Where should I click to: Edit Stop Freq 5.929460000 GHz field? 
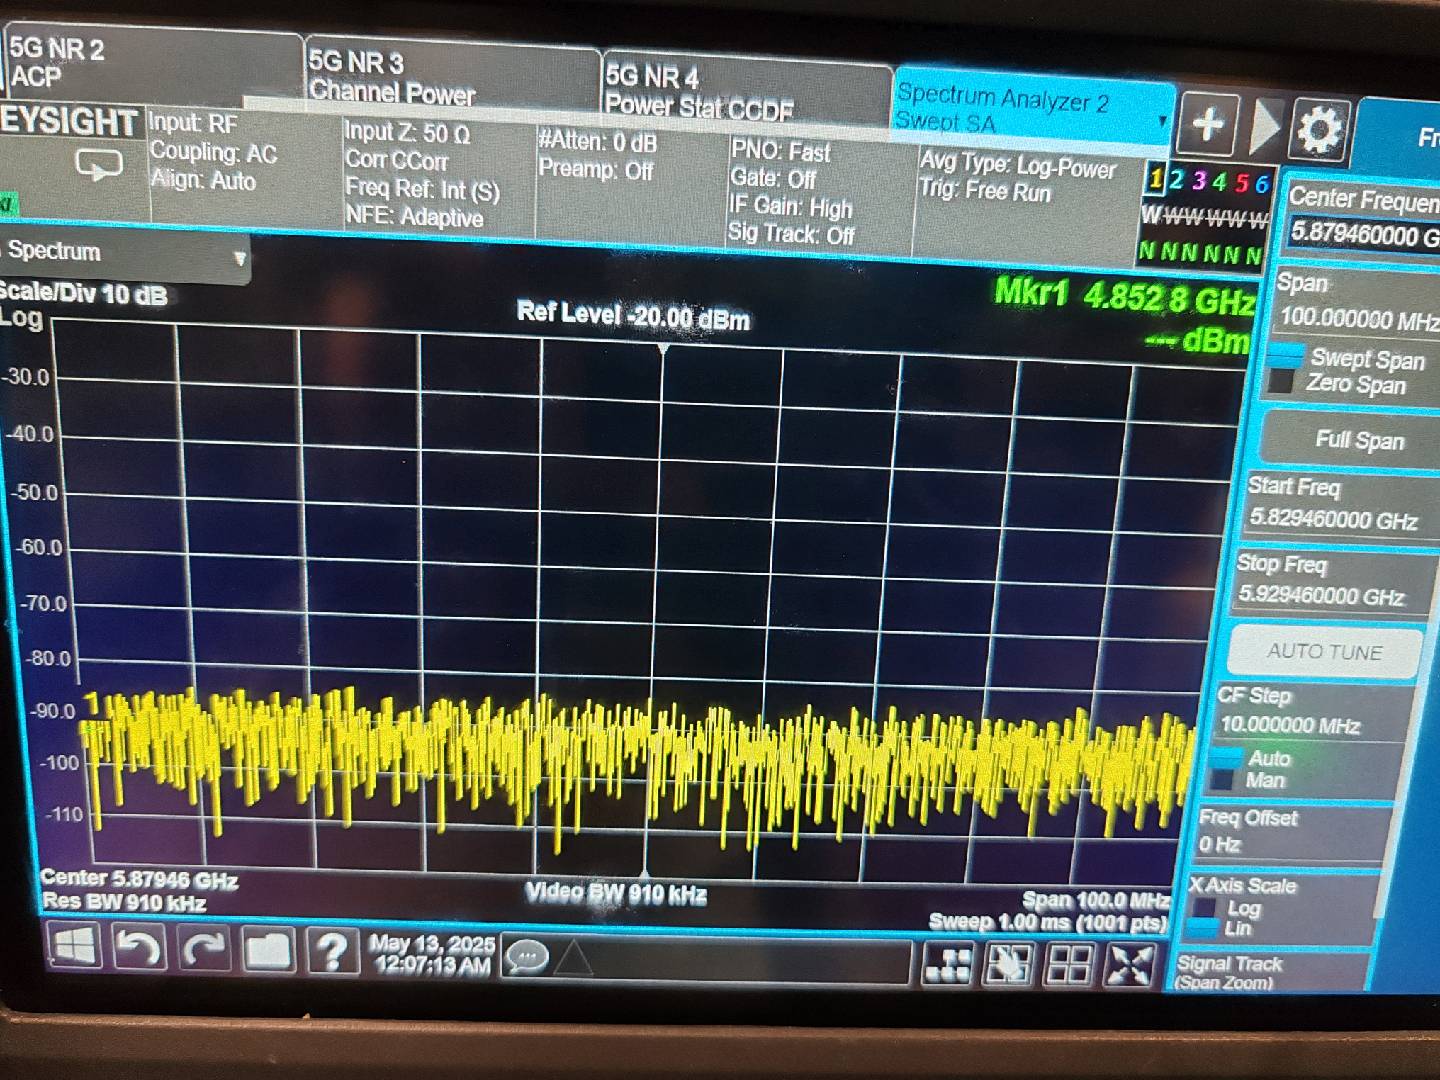1324,596
